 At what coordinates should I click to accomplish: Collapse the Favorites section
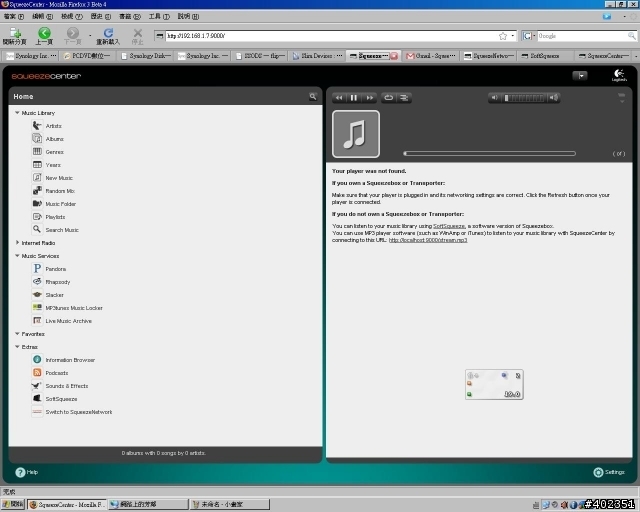[17, 334]
